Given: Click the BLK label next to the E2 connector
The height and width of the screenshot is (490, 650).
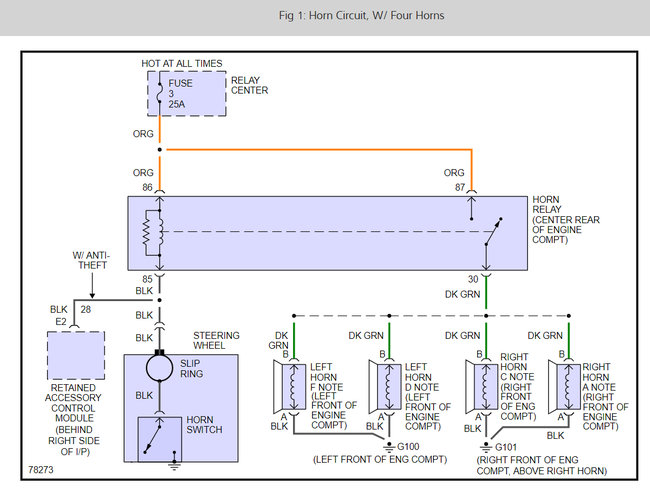Looking at the screenshot, I should 58,309.
